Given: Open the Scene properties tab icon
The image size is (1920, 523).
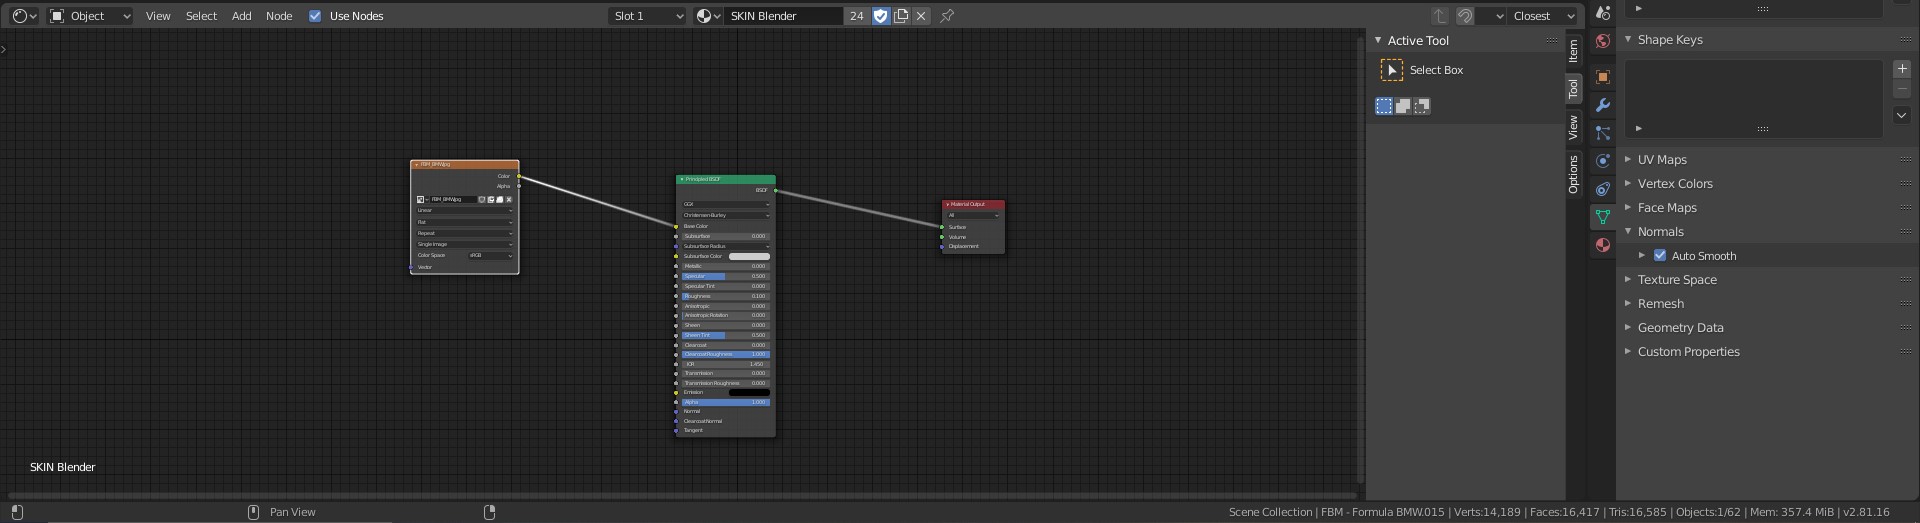Looking at the screenshot, I should tap(1602, 13).
